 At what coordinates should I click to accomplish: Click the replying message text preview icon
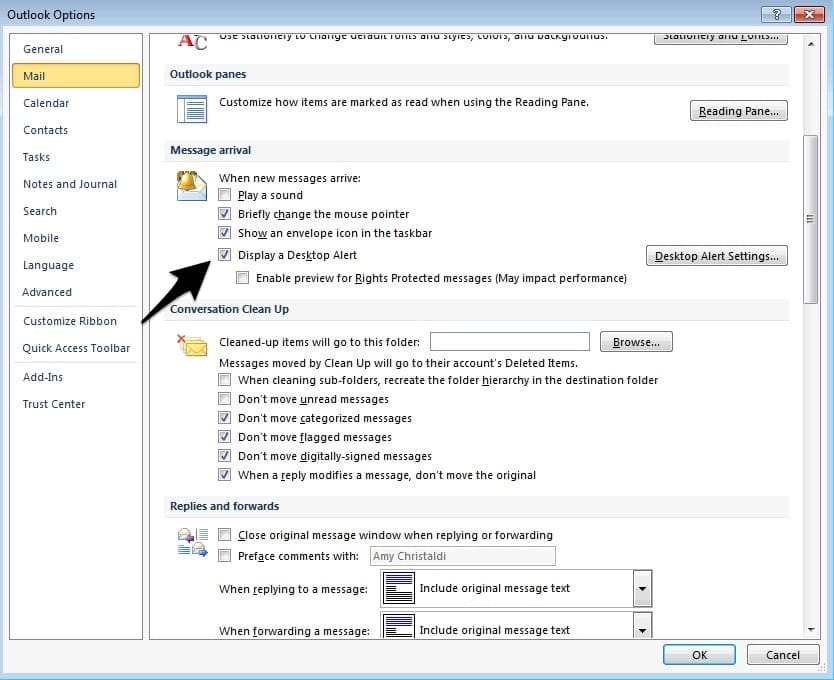(x=398, y=588)
